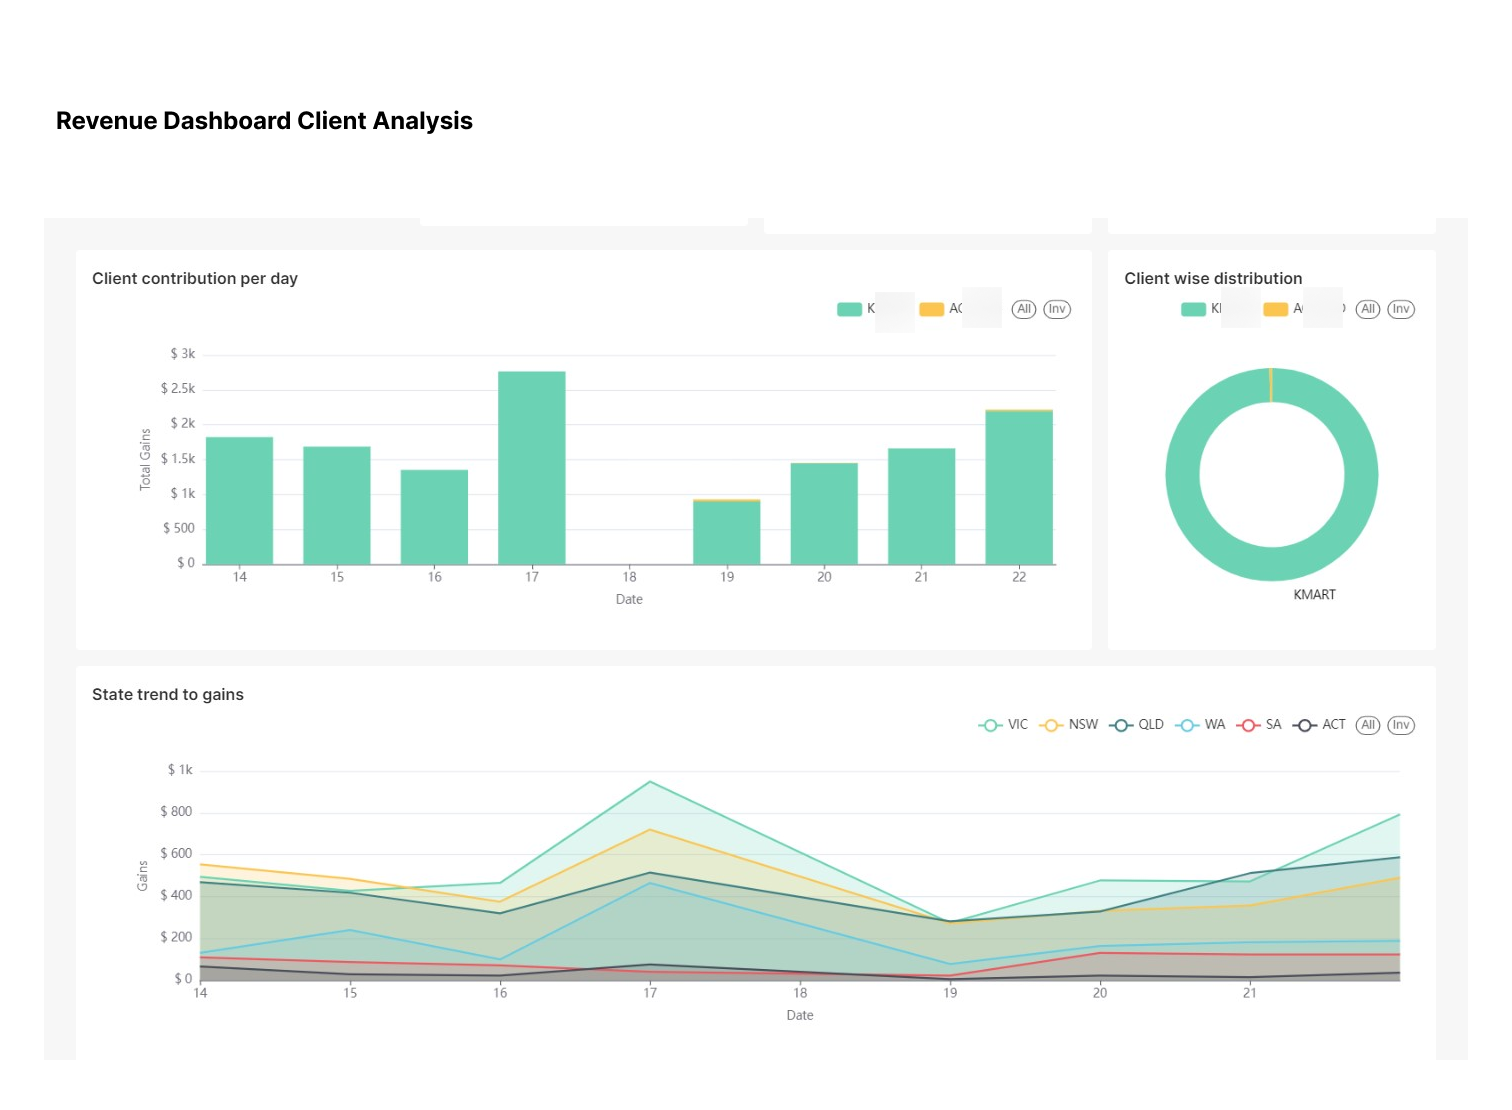The width and height of the screenshot is (1512, 1110).
Task: Click the $ 3k label on bar chart axis
Action: [x=183, y=354]
